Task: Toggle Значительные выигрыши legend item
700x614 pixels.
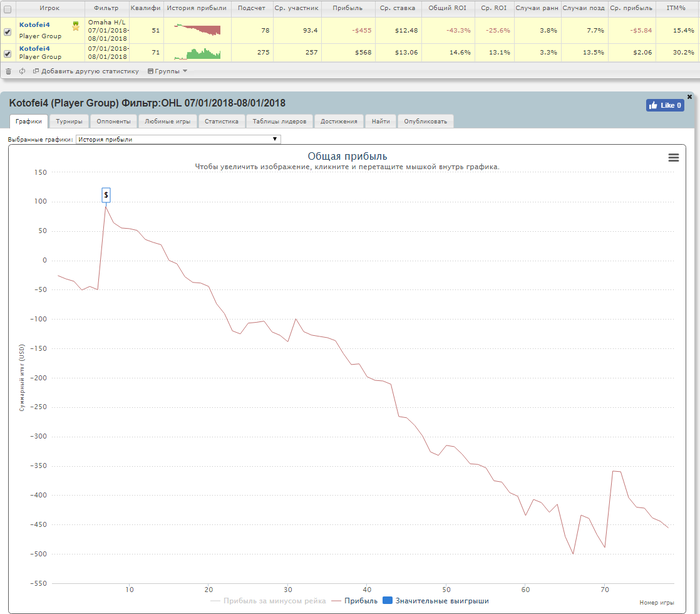Action: coord(436,601)
